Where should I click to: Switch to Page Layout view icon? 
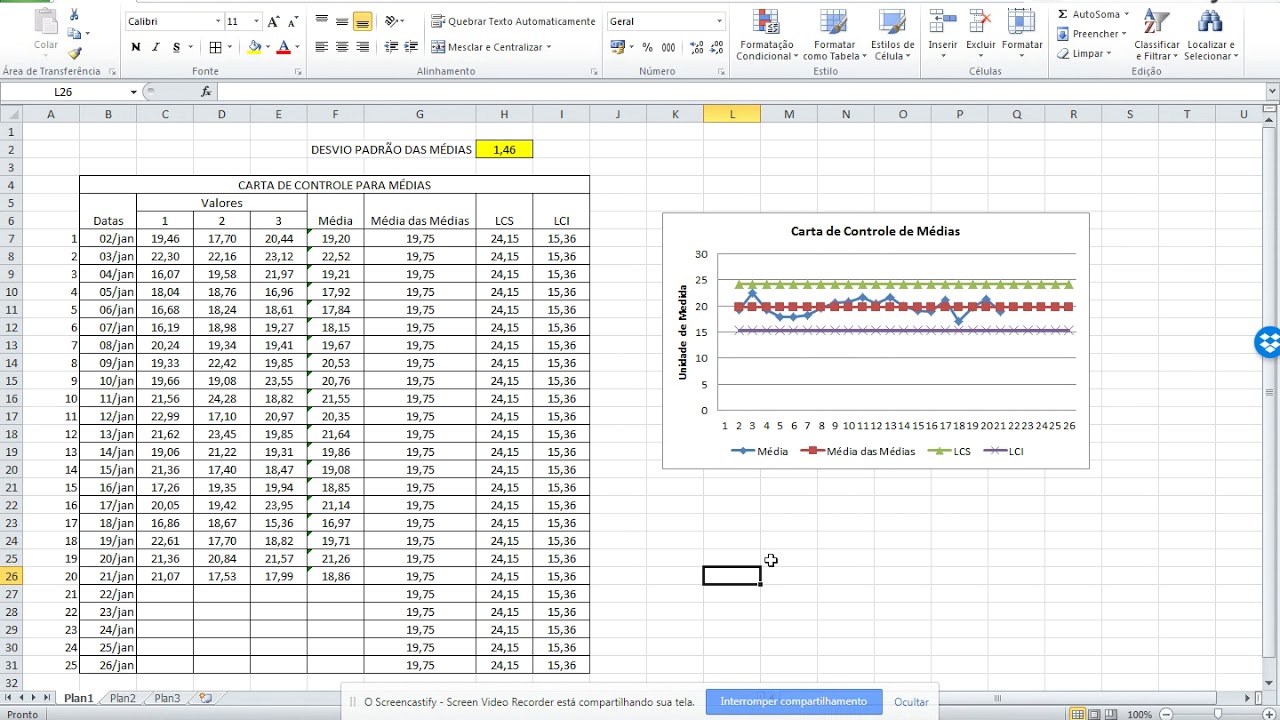[1094, 714]
